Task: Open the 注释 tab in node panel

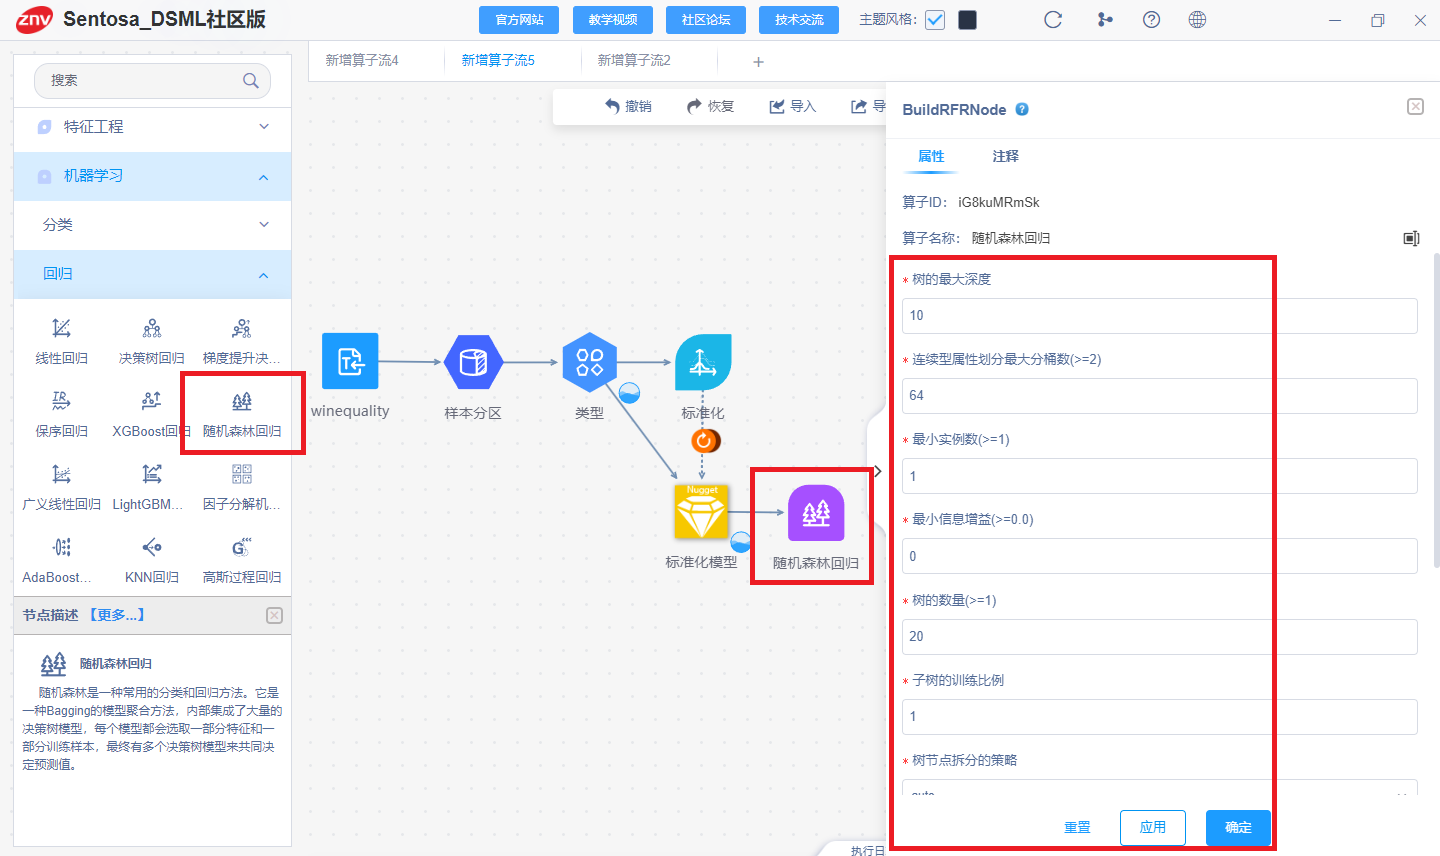Action: coord(1006,156)
